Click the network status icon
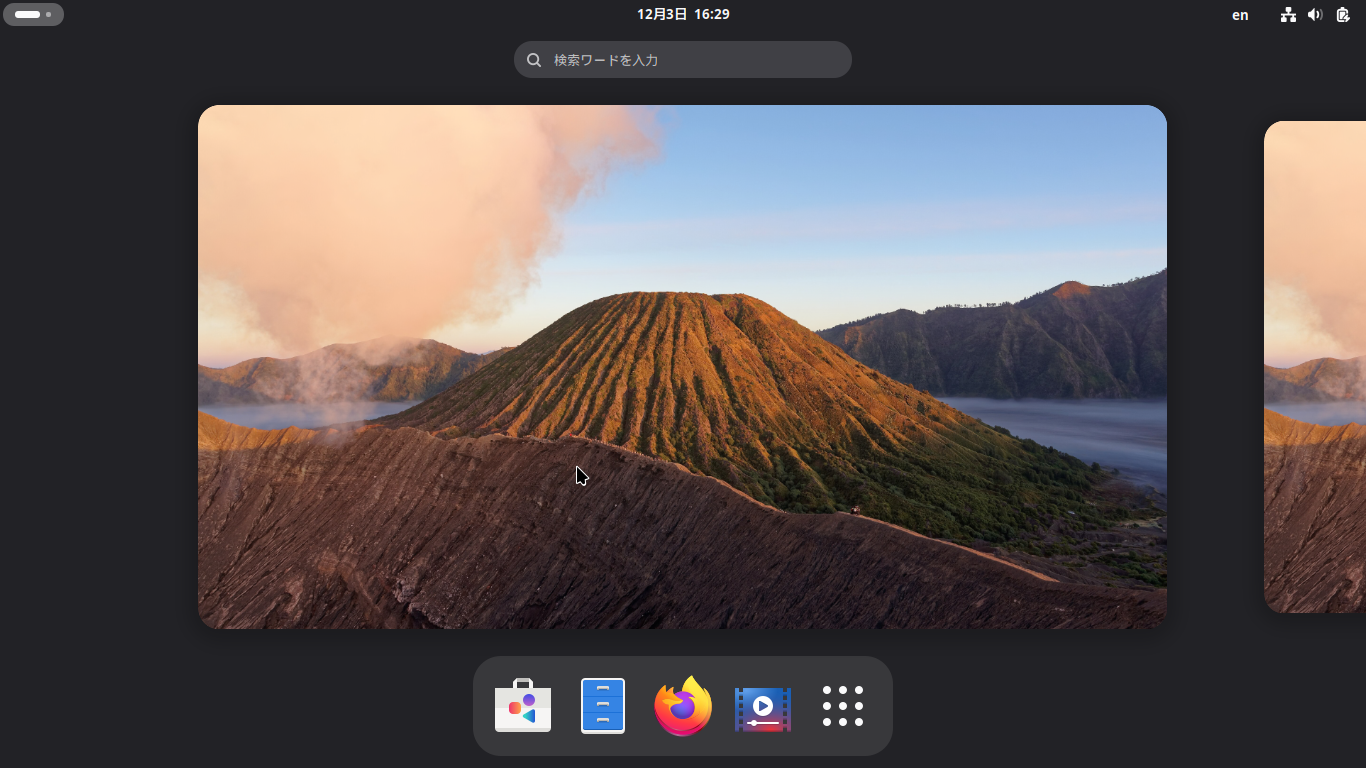This screenshot has height=768, width=1366. pos(1288,15)
